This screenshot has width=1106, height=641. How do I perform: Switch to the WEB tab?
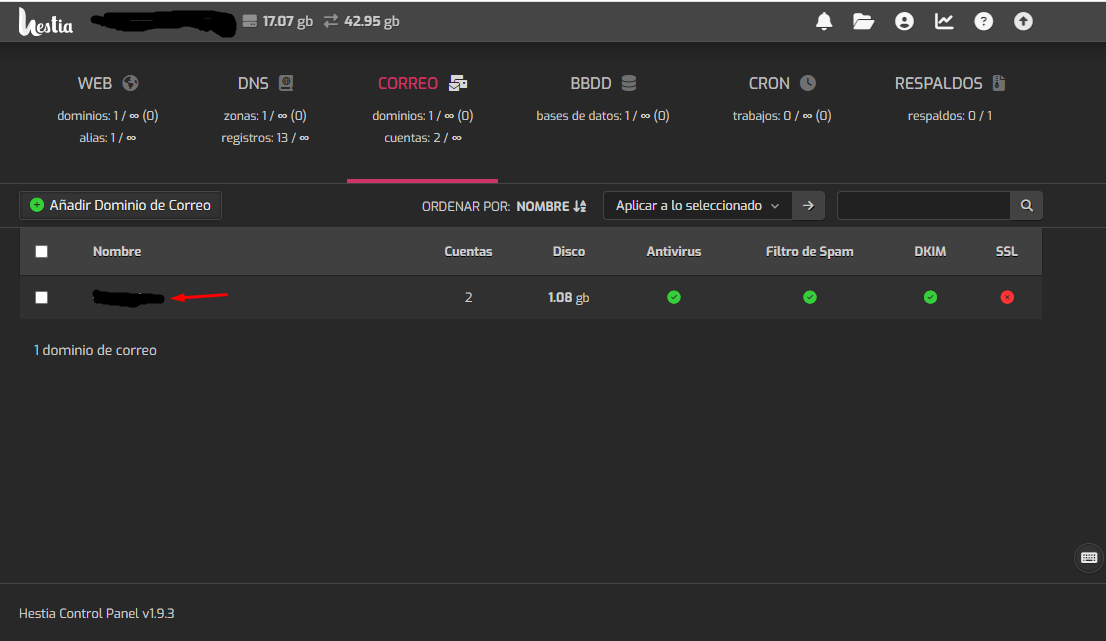pyautogui.click(x=108, y=84)
